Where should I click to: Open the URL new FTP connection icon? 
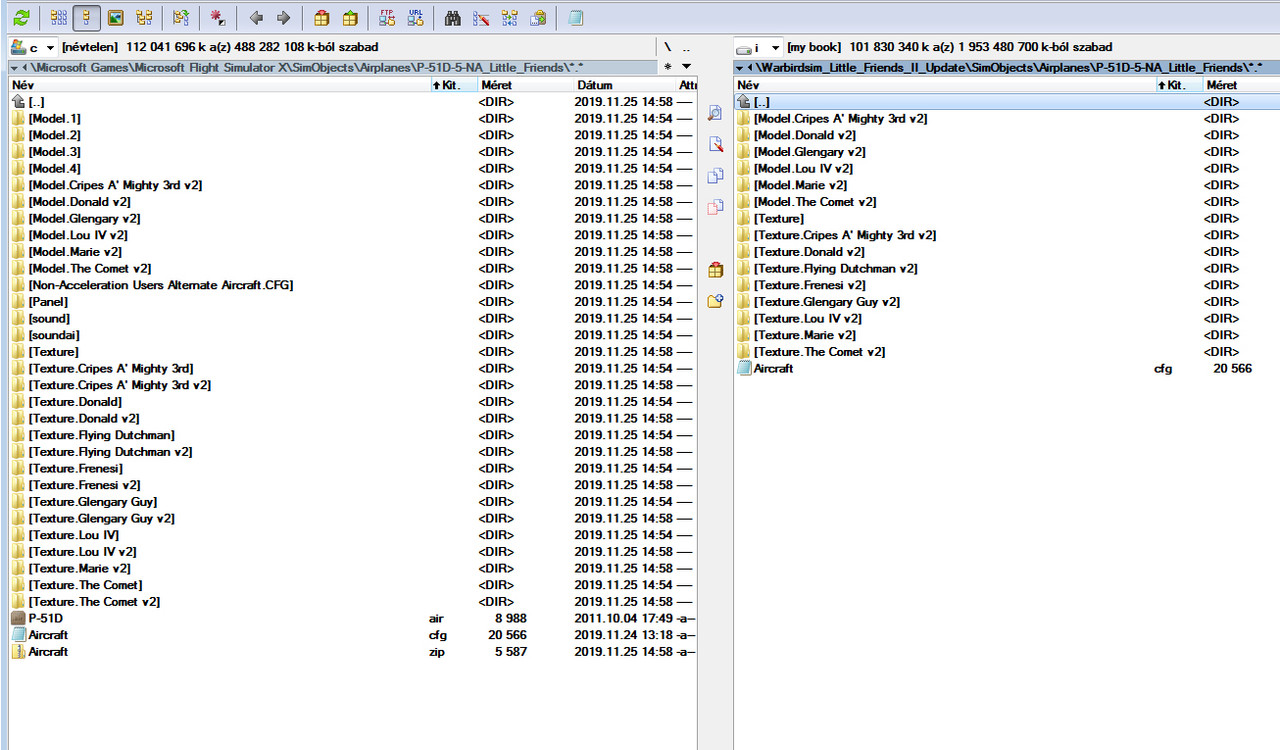point(415,17)
